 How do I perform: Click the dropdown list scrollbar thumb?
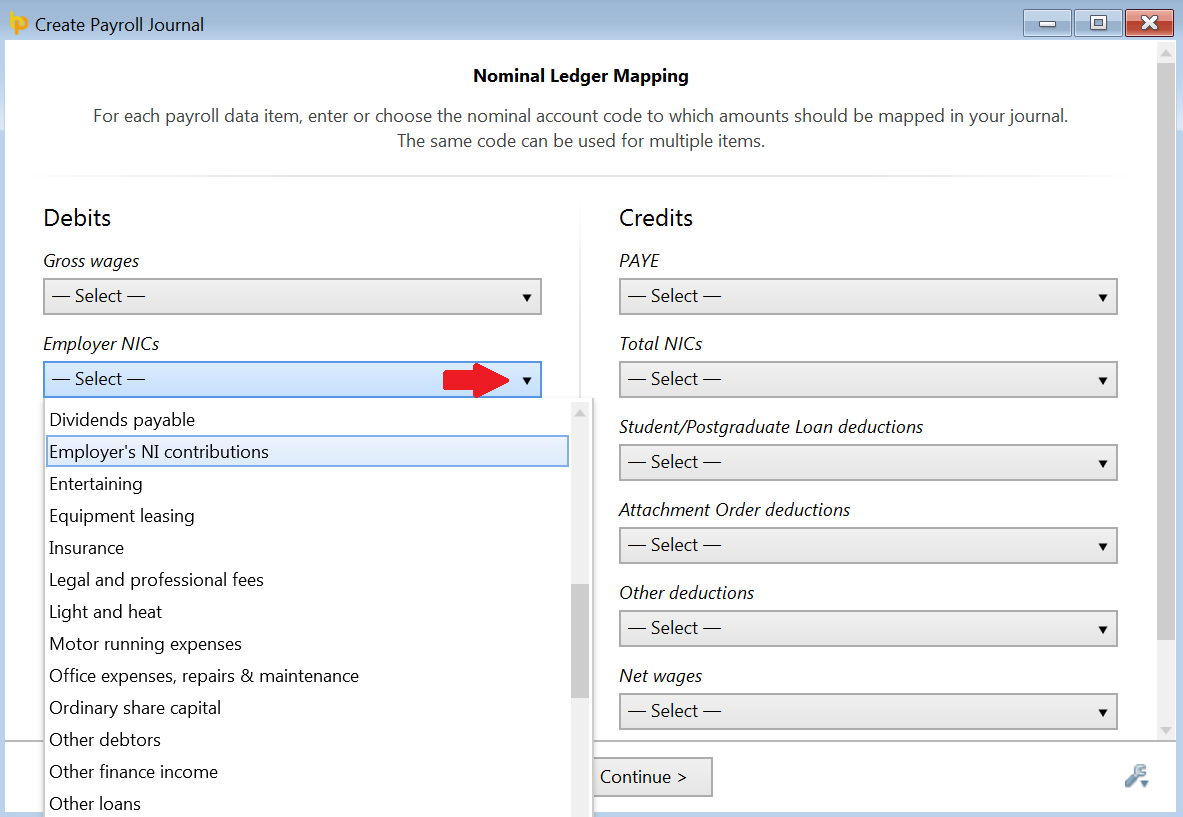(579, 640)
